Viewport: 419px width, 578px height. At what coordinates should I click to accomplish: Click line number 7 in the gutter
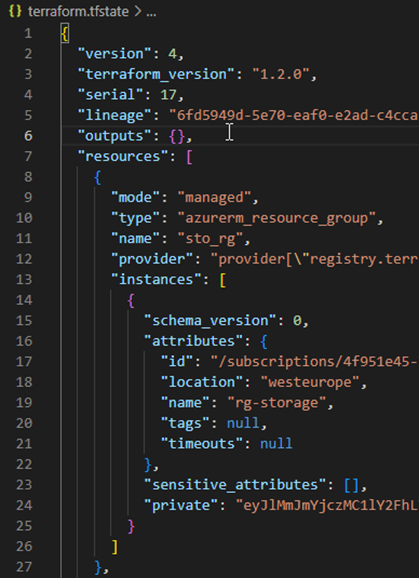[x=28, y=156]
